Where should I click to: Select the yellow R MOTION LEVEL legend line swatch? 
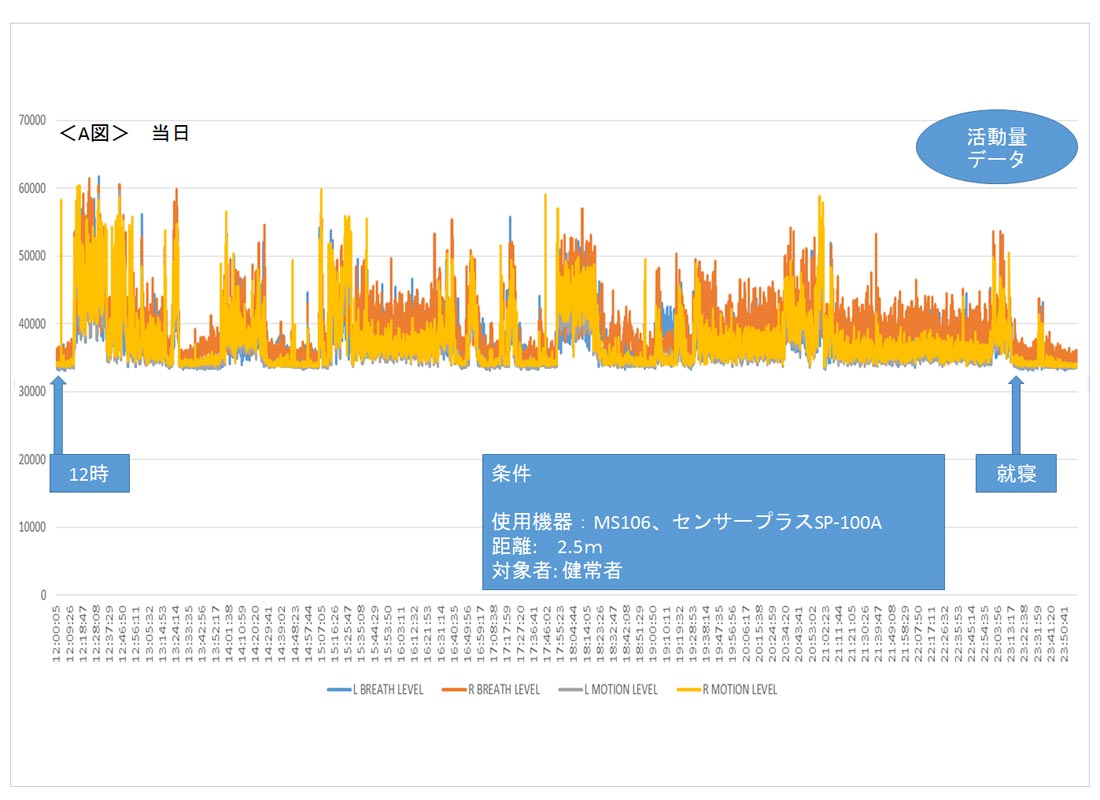[688, 690]
